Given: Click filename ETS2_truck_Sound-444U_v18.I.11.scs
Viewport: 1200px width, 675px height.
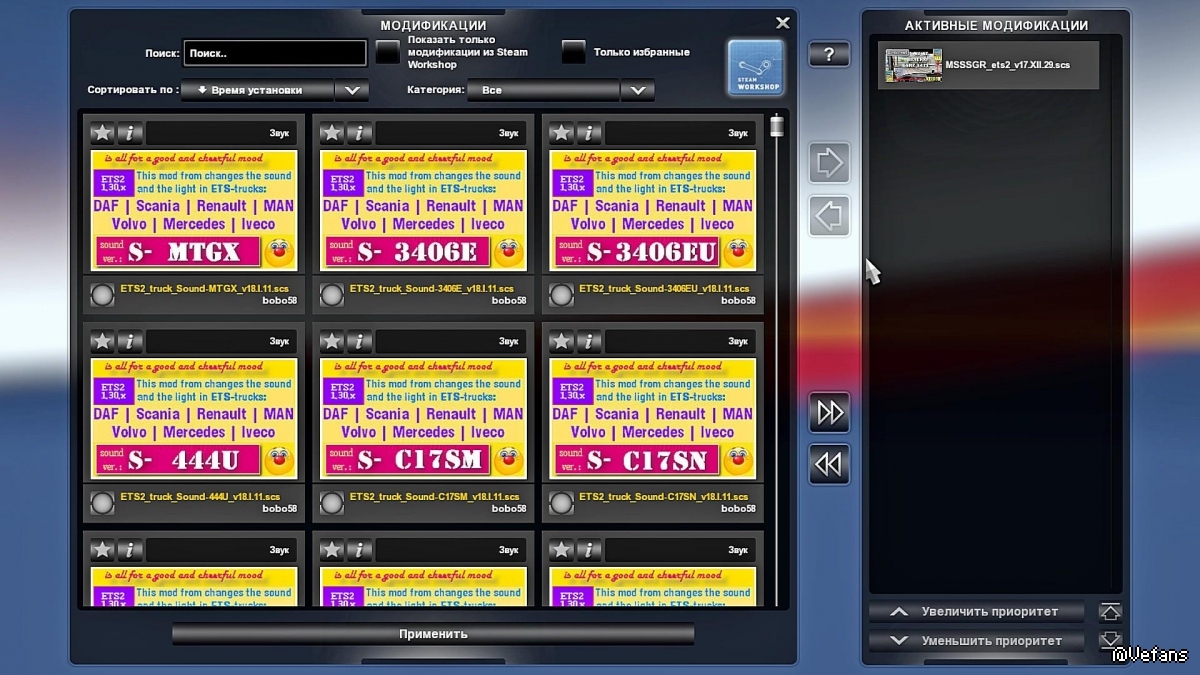Looking at the screenshot, I should tap(200, 496).
